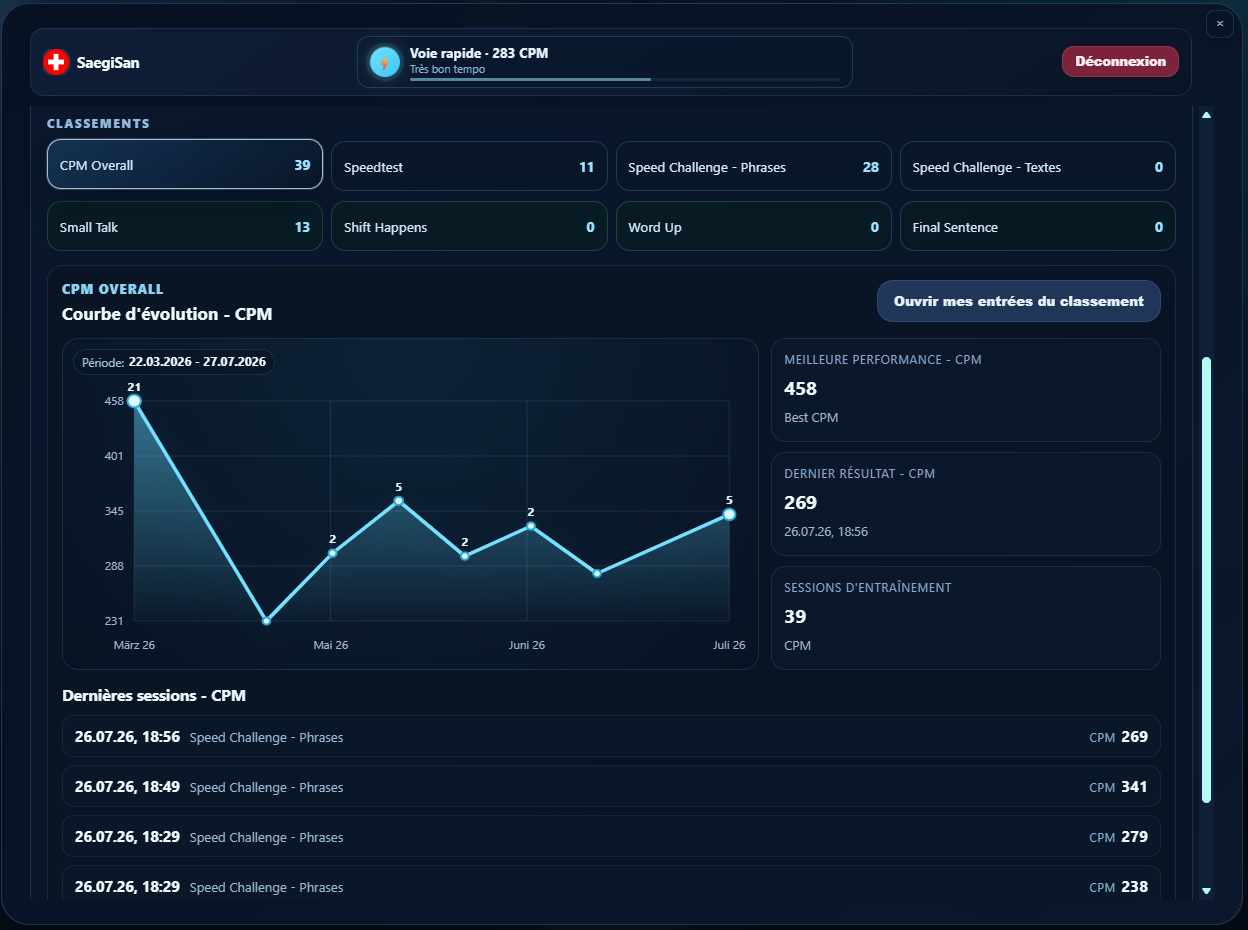Click the Voie rapide - 283 CPM title
Viewport: 1248px width, 930px height.
point(479,53)
